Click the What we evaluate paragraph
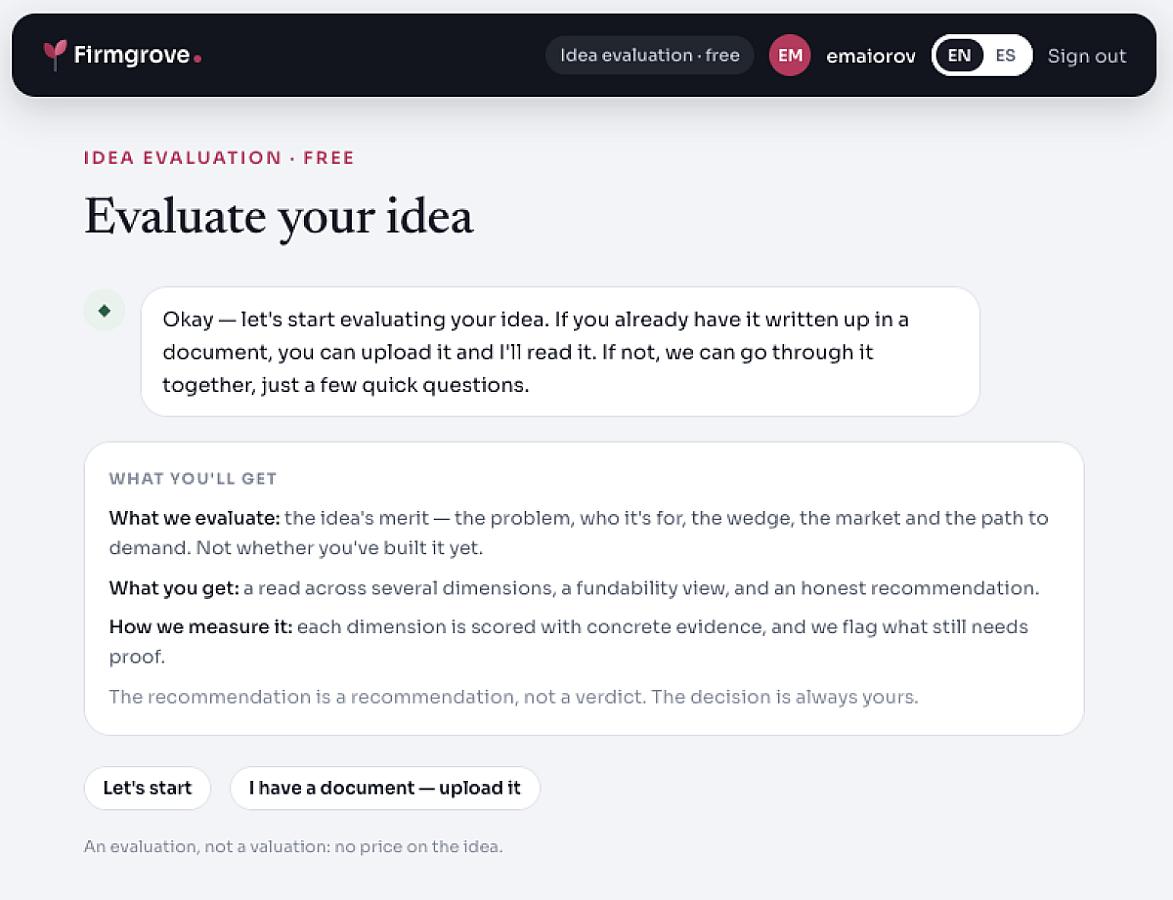This screenshot has width=1173, height=900. point(579,533)
